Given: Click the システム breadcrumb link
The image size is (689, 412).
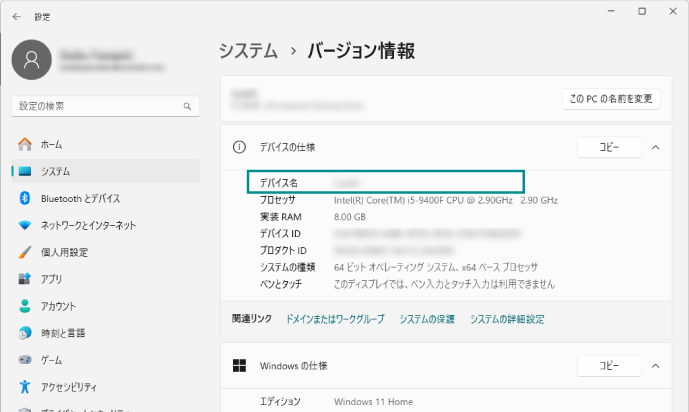Looking at the screenshot, I should click(x=248, y=51).
